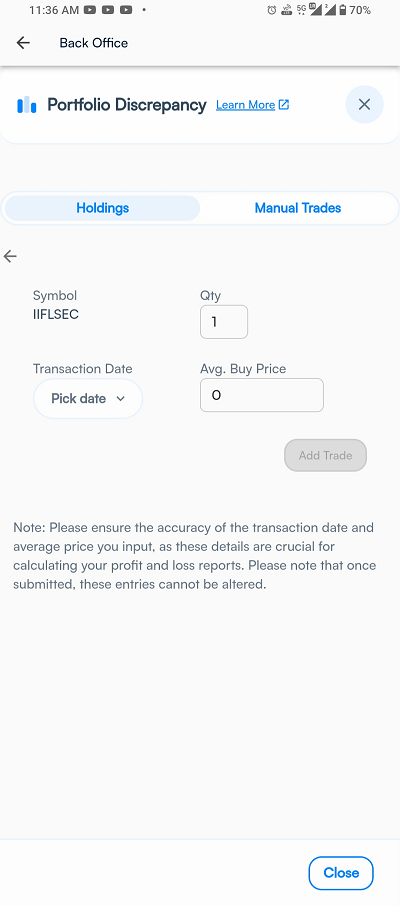Open external link icon beside Learn More
The image size is (400, 906).
tap(284, 105)
